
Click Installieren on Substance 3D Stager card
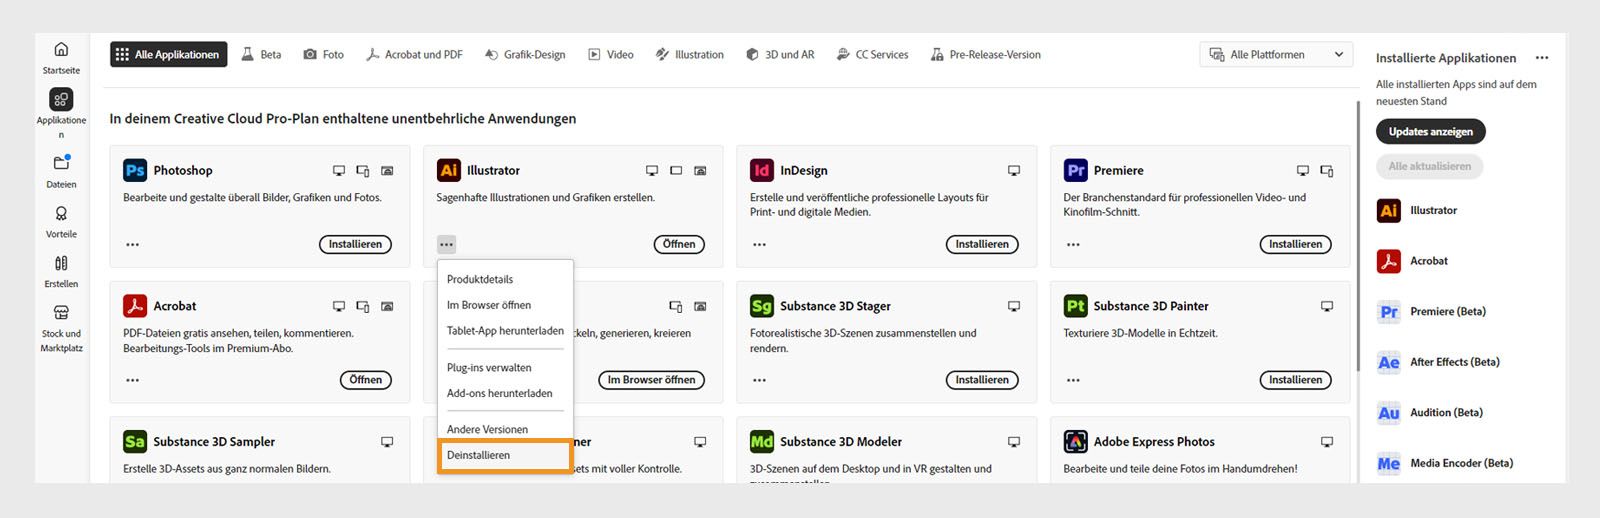pos(982,380)
